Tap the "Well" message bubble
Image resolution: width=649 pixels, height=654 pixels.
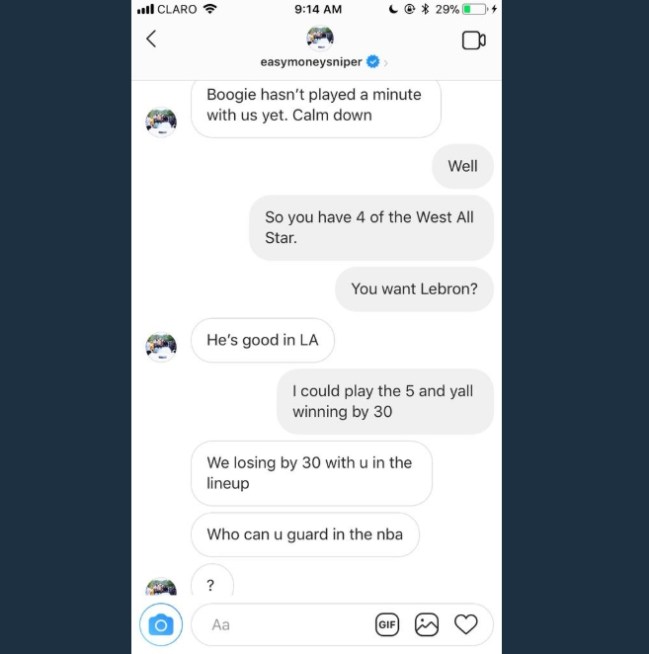(x=463, y=166)
